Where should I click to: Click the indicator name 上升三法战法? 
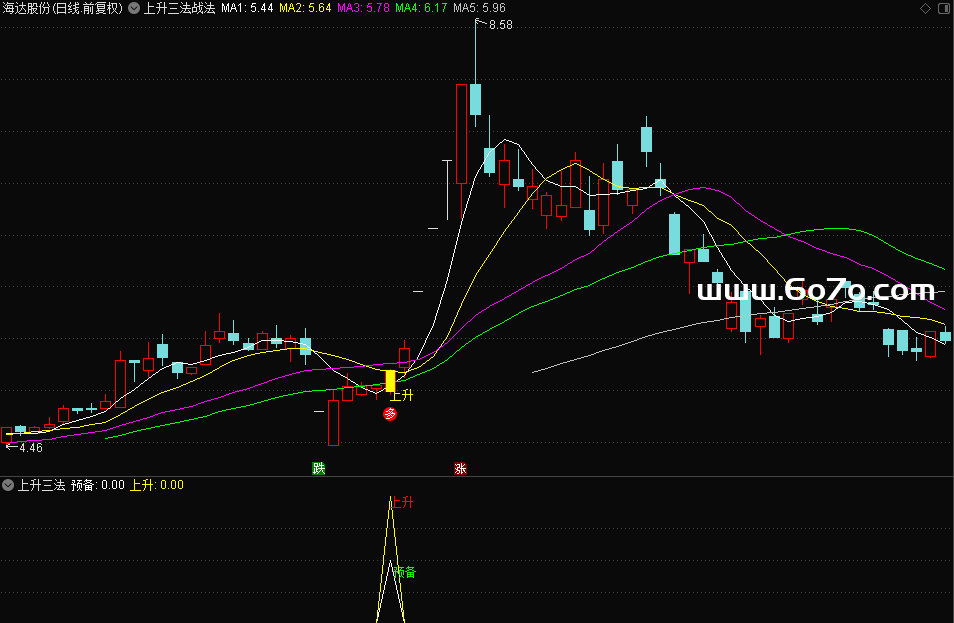click(x=179, y=8)
